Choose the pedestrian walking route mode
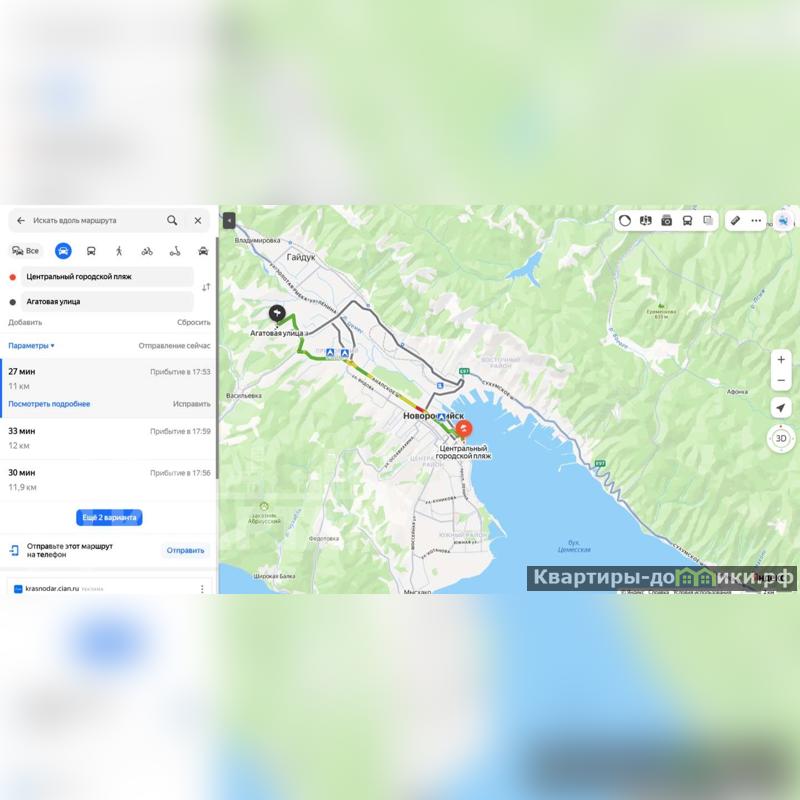This screenshot has width=800, height=800. point(119,251)
